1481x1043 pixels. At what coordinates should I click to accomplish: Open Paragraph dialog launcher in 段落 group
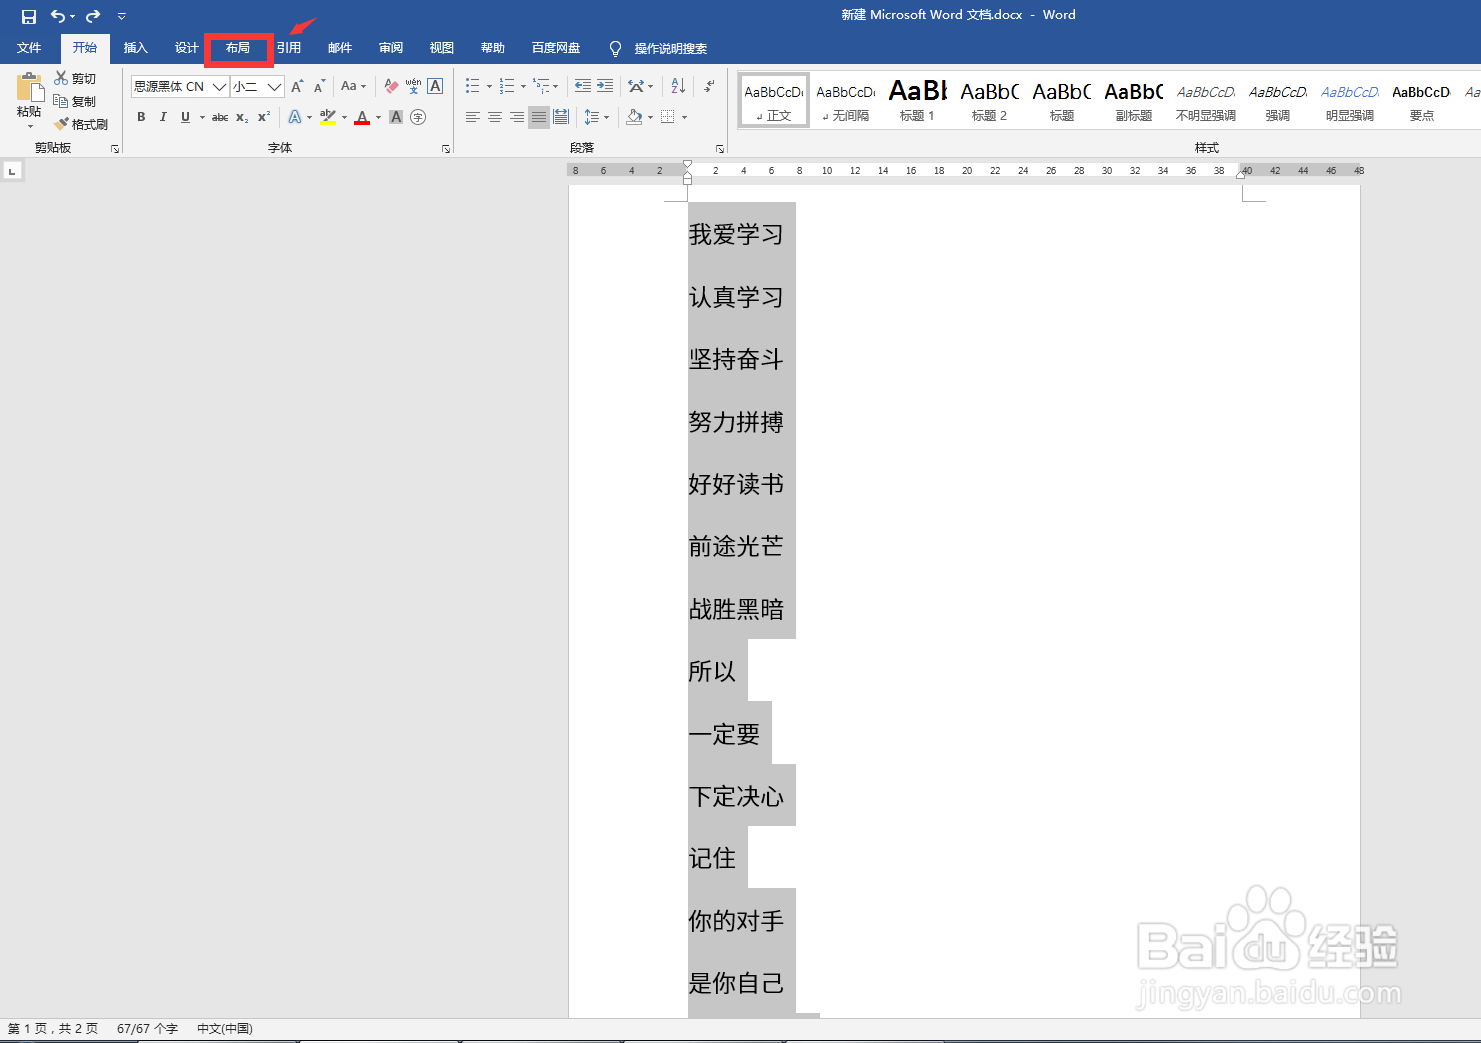coord(720,149)
